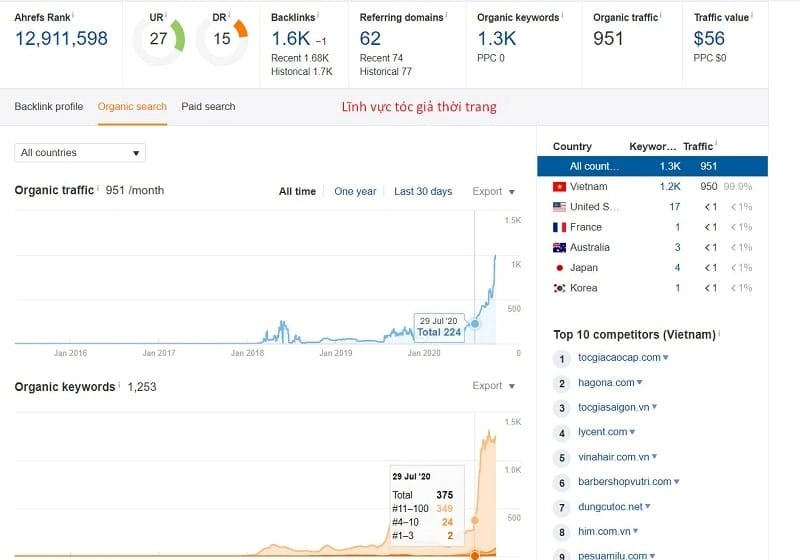Screen dimensions: 800x560
Task: Click the France flag icon
Action: click(x=559, y=227)
